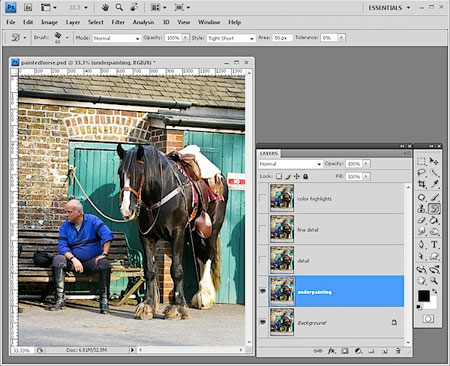The width and height of the screenshot is (450, 366).
Task: Open the layer blend mode Normal dropdown
Action: 290,164
